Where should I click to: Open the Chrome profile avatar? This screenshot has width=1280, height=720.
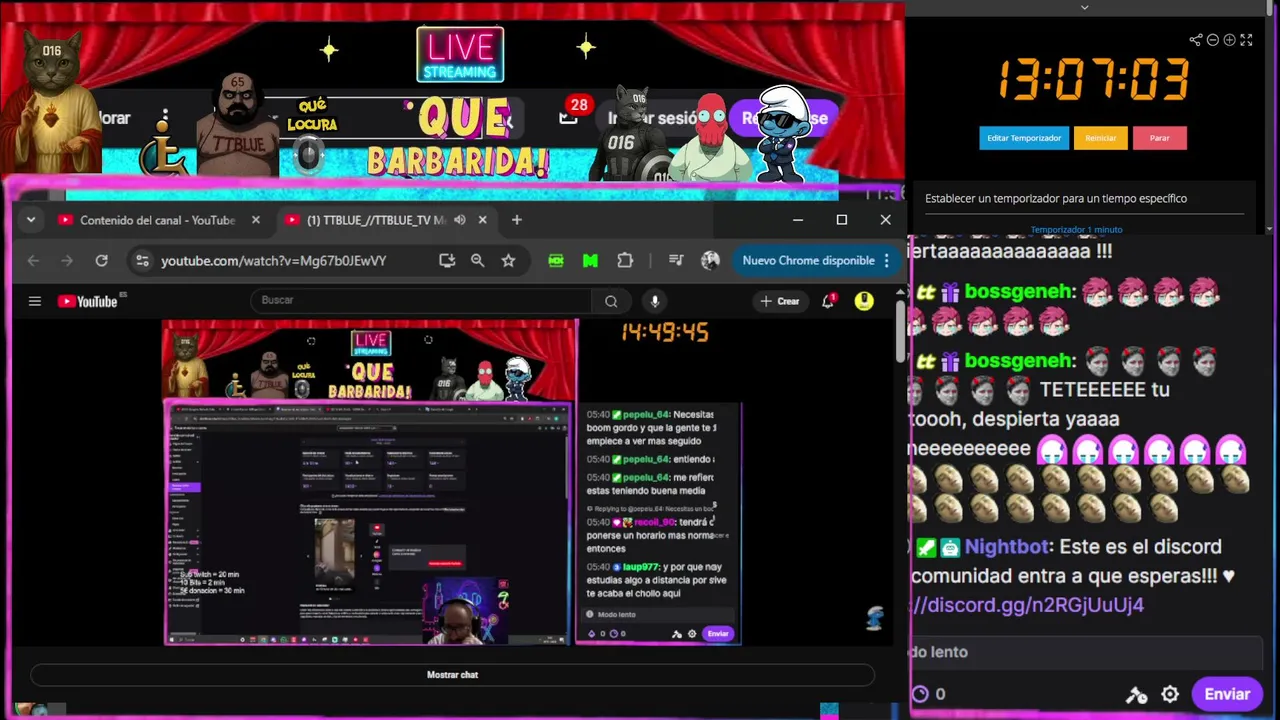click(x=710, y=260)
